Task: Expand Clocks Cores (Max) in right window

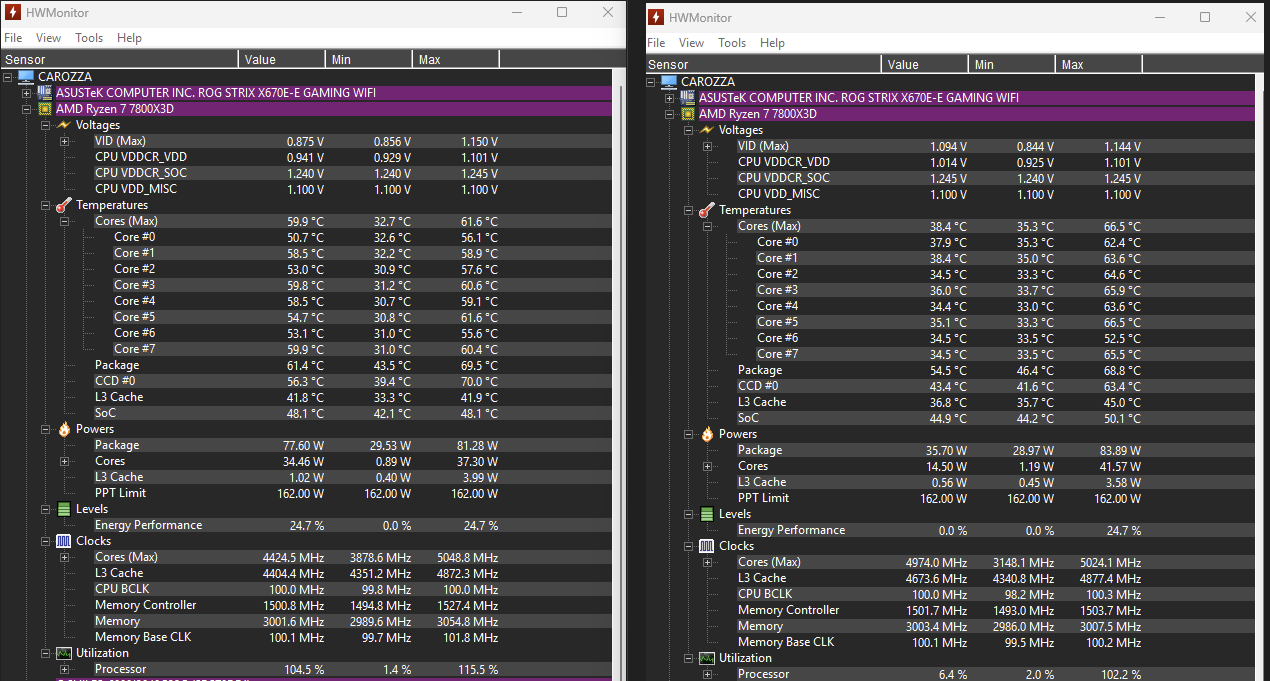Action: click(708, 562)
